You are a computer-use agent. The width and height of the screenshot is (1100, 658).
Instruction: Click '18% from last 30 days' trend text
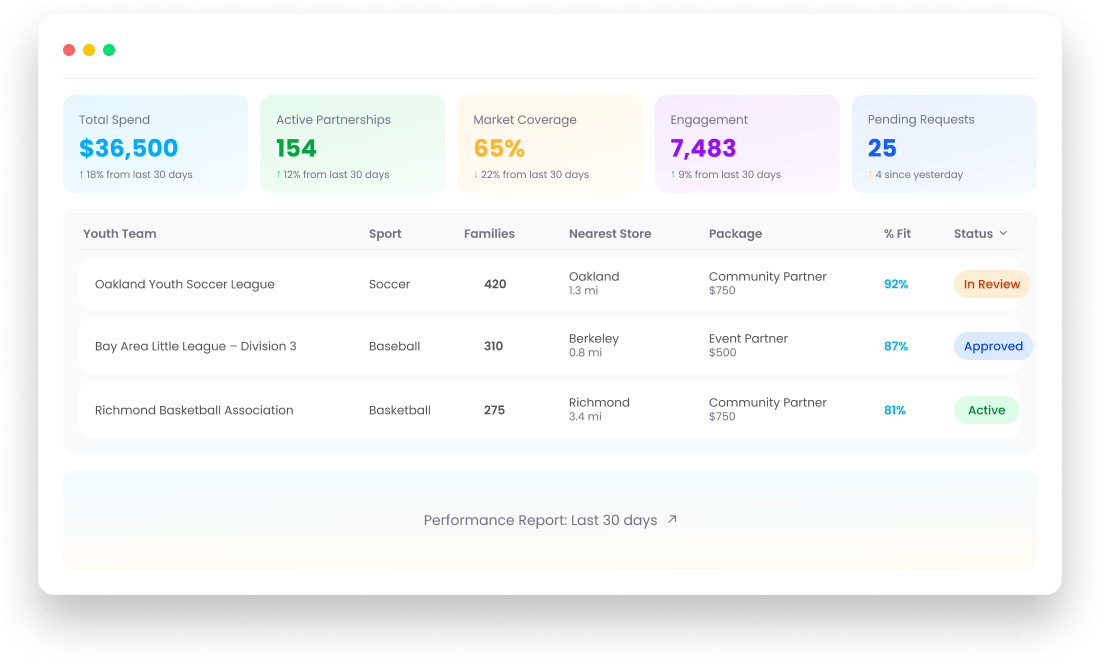(139, 175)
